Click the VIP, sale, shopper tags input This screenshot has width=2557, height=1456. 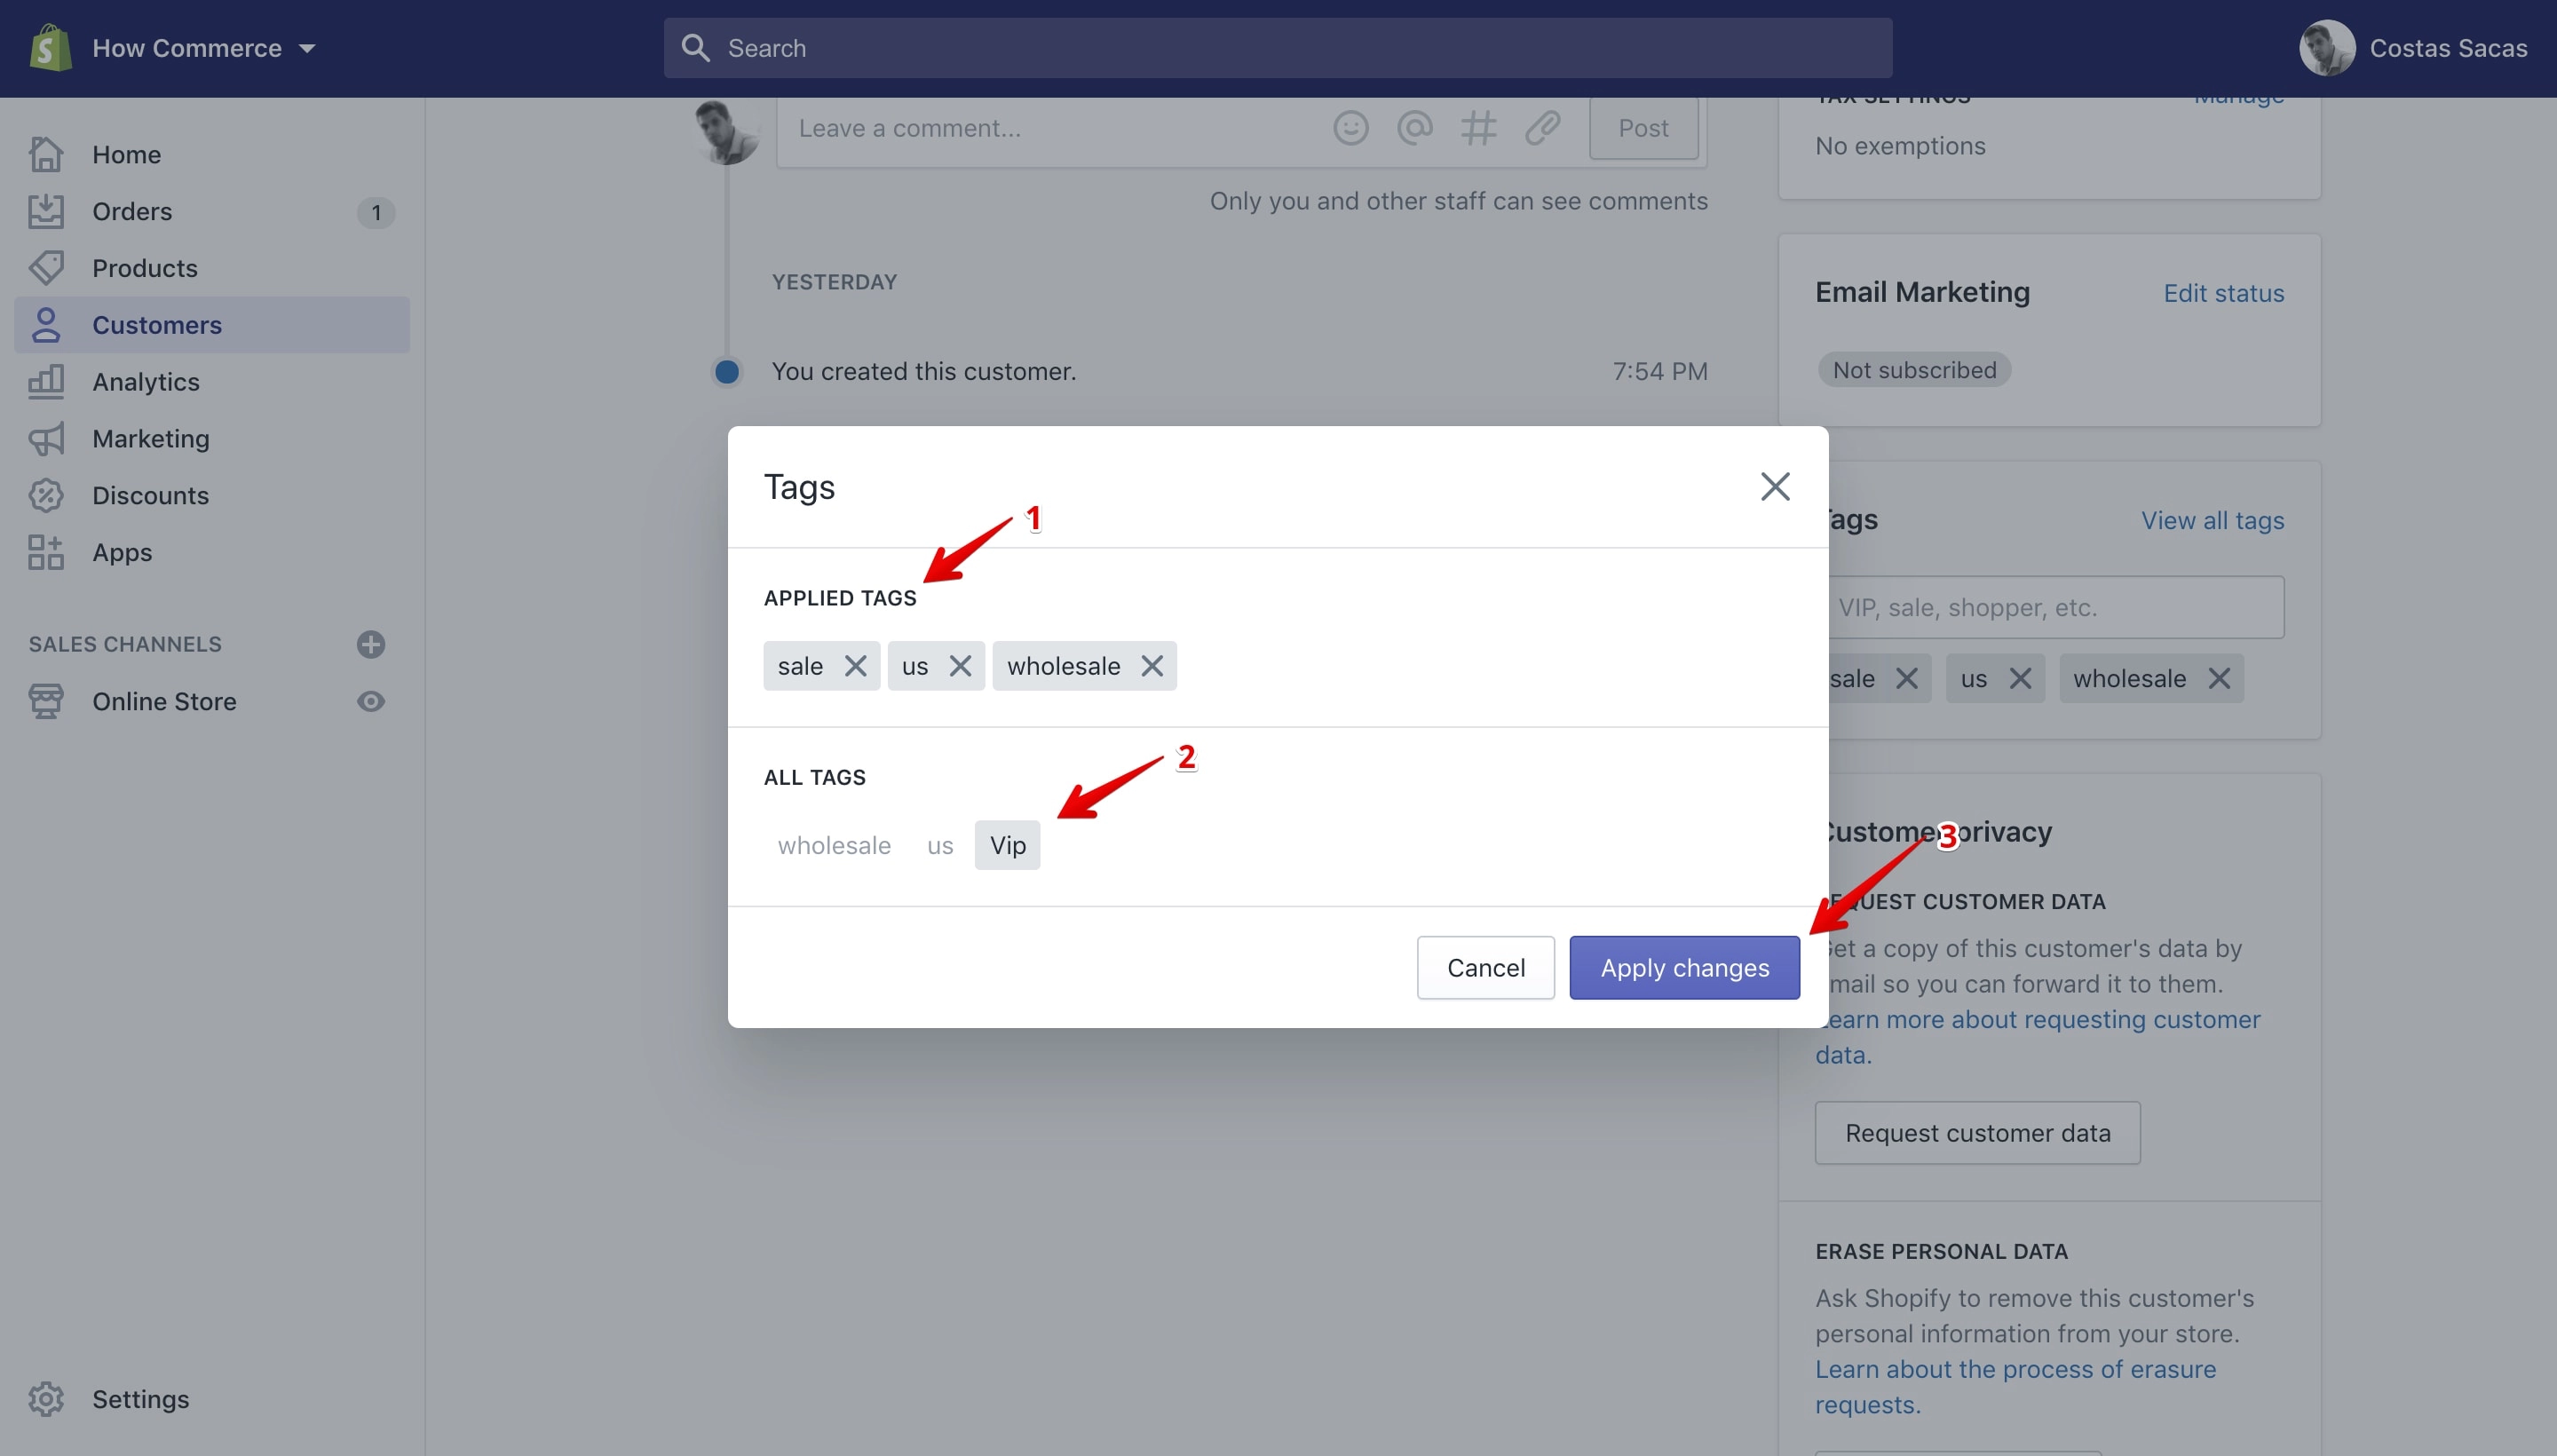tap(2056, 607)
